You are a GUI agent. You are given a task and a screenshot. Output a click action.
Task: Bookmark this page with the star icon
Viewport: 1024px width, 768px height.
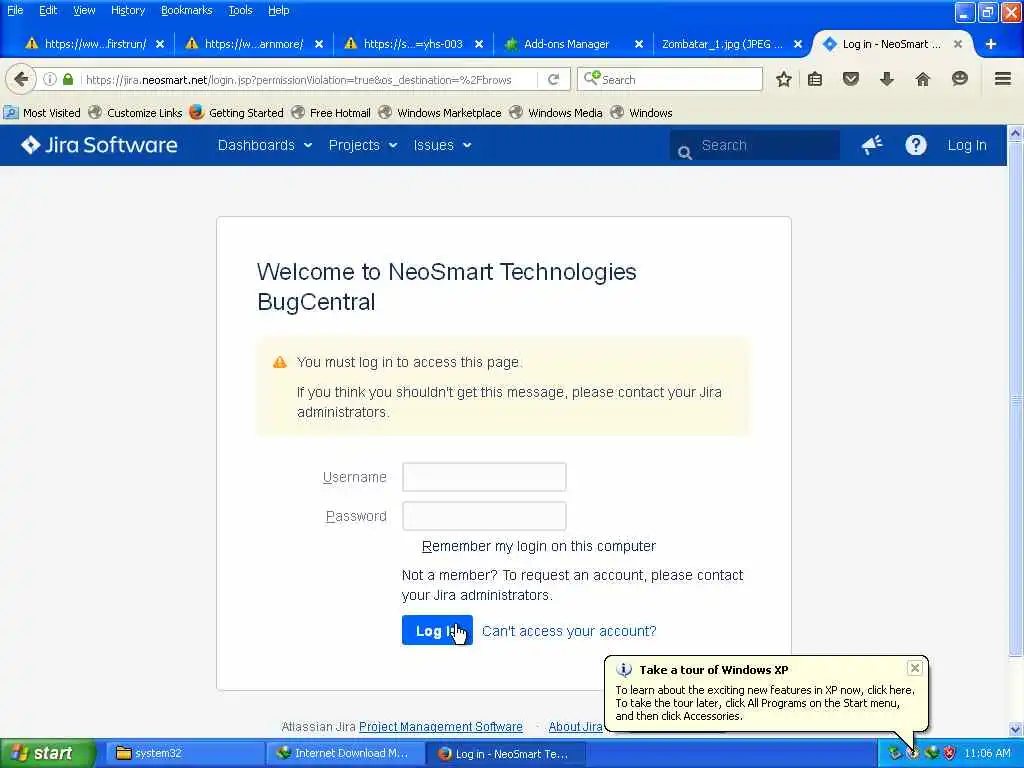click(x=784, y=80)
